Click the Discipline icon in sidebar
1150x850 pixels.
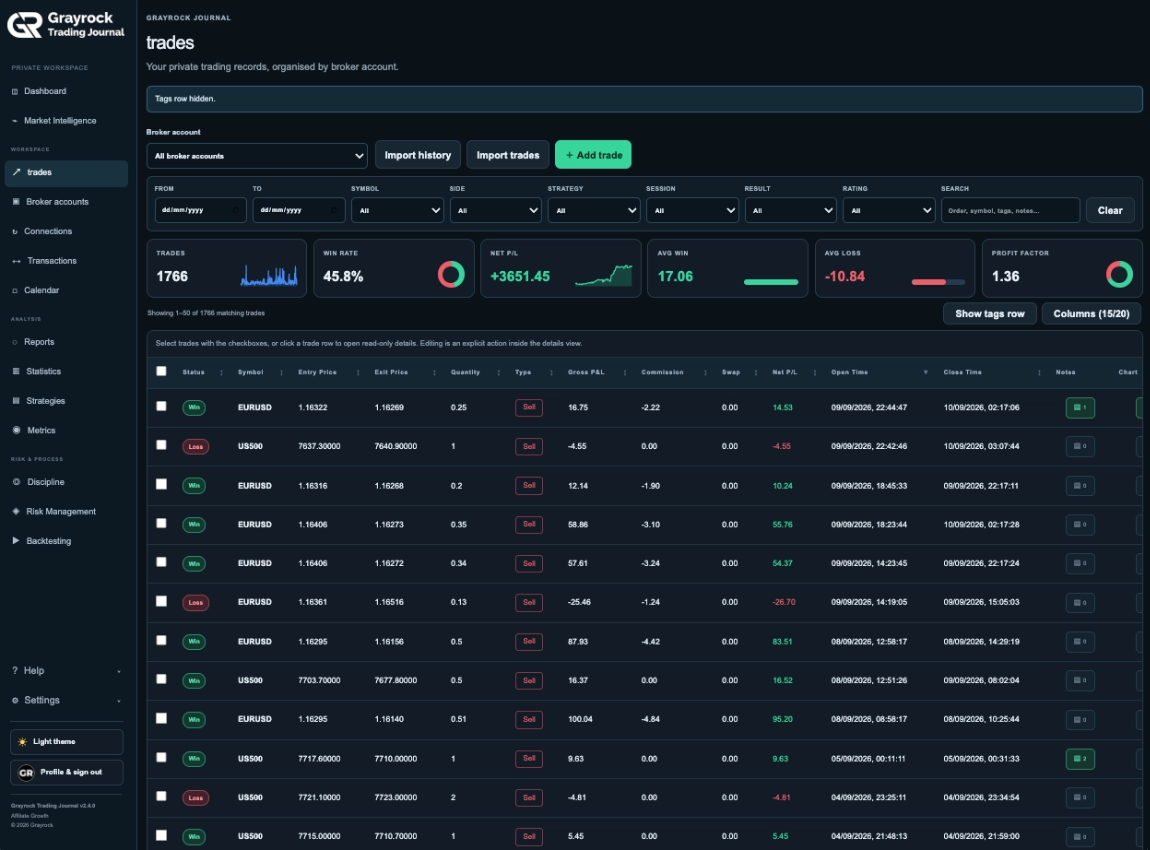[15, 482]
